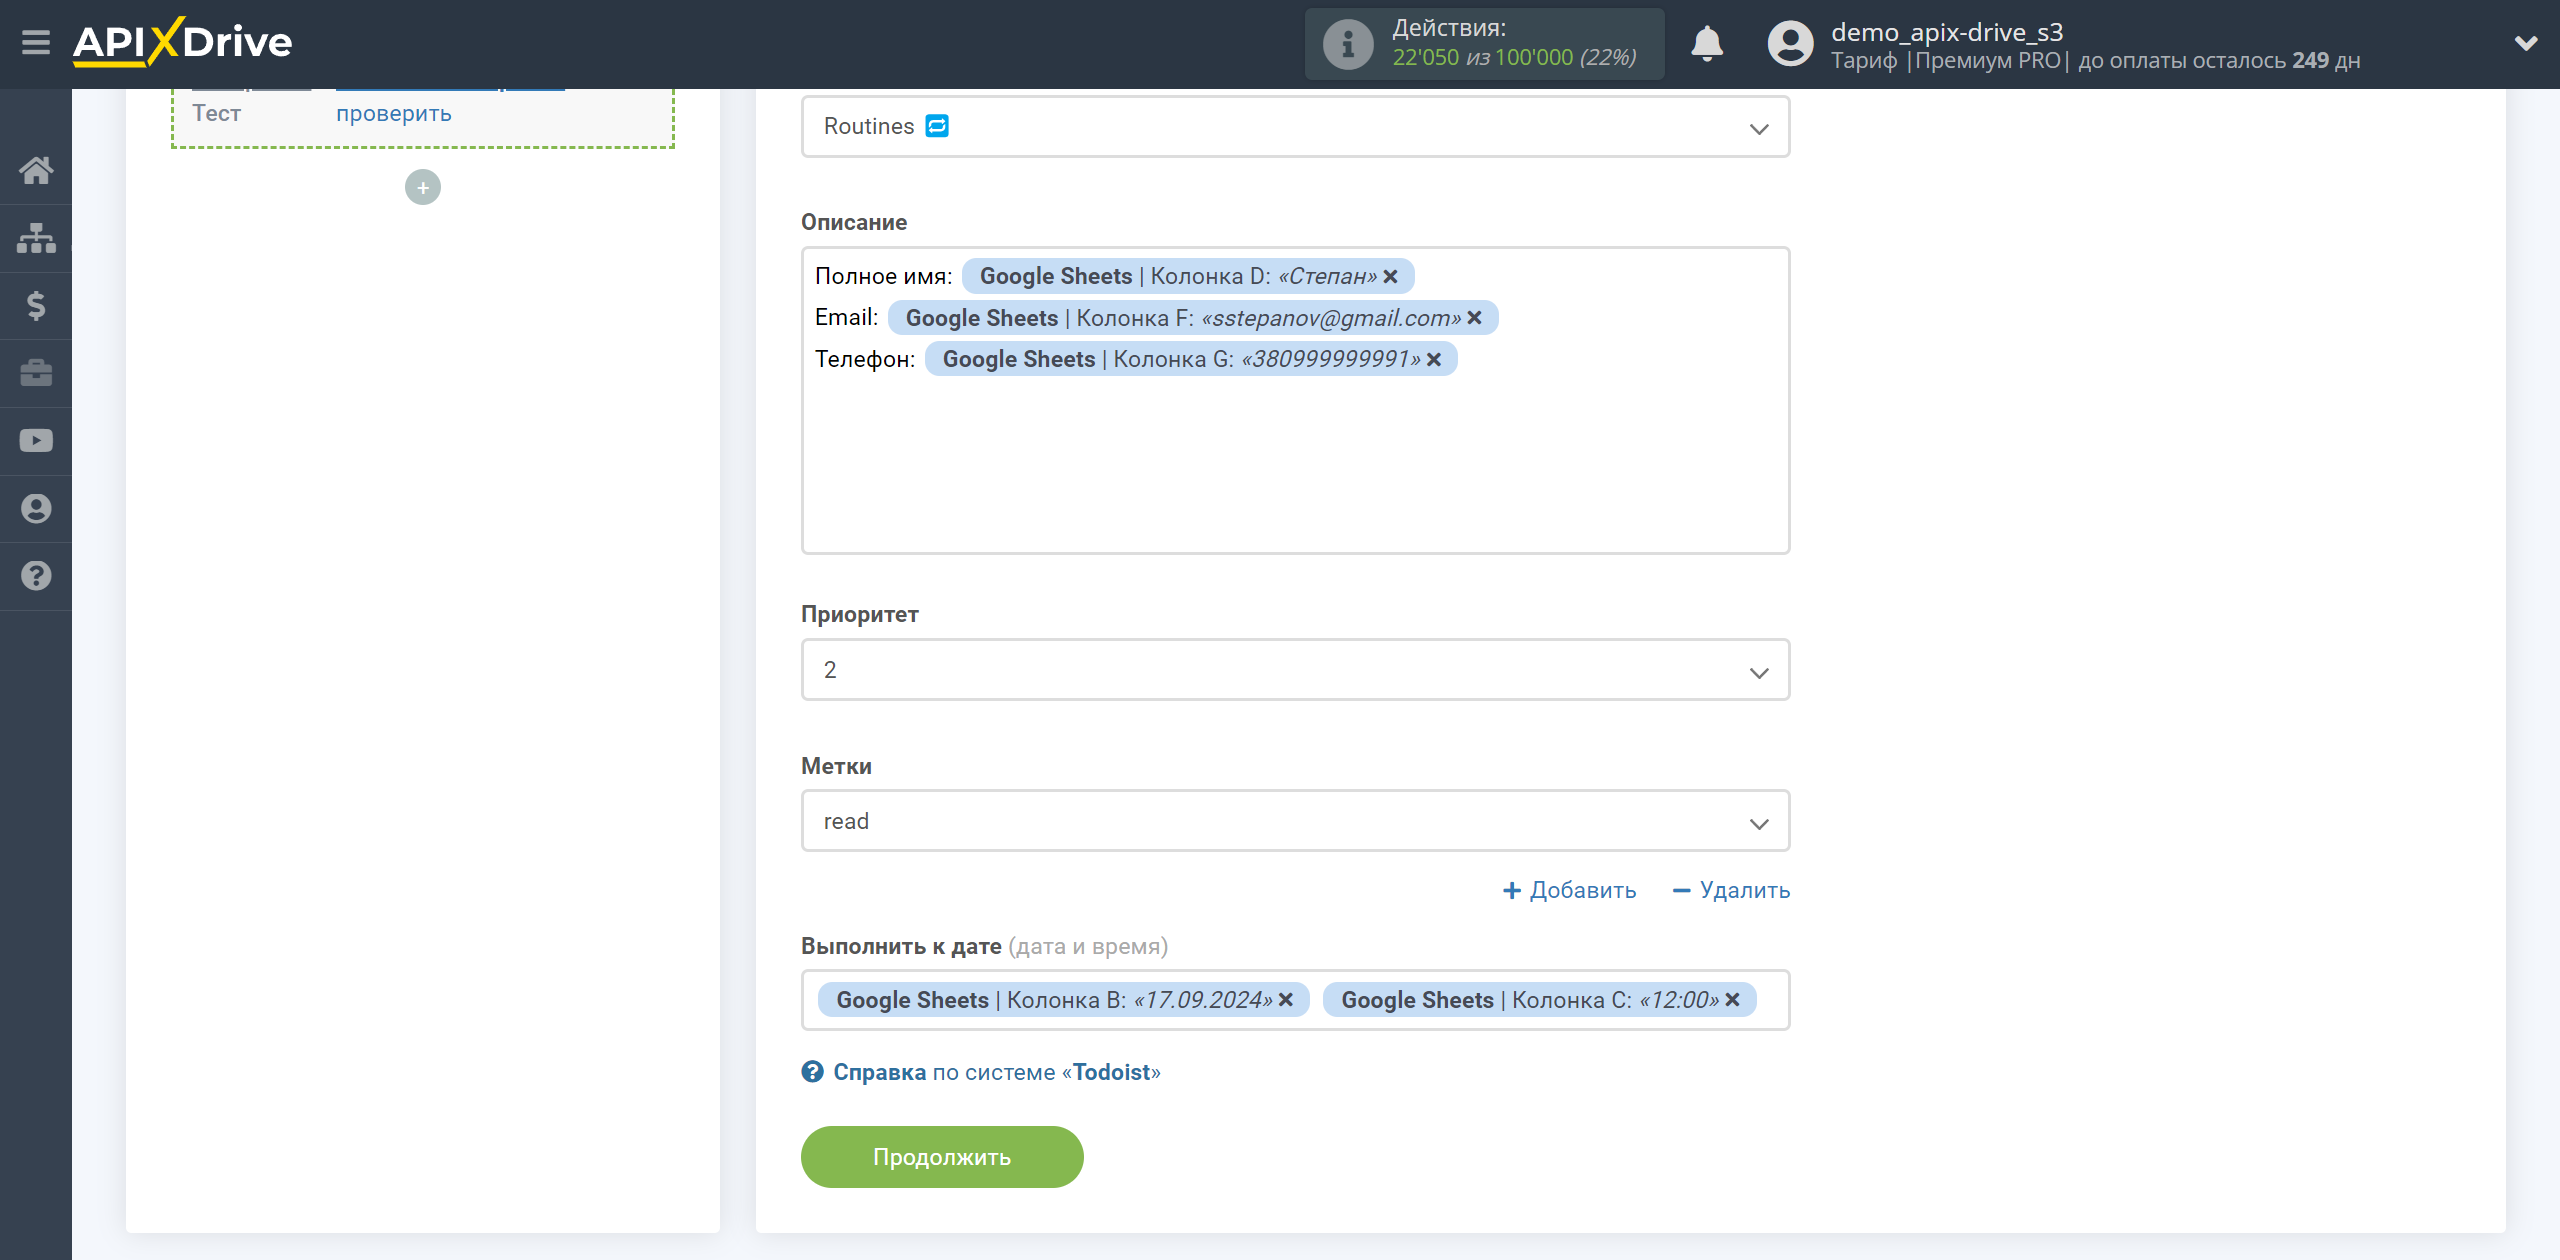This screenshot has height=1260, width=2560.
Task: Add a new step with plus button
Action: pos(423,187)
